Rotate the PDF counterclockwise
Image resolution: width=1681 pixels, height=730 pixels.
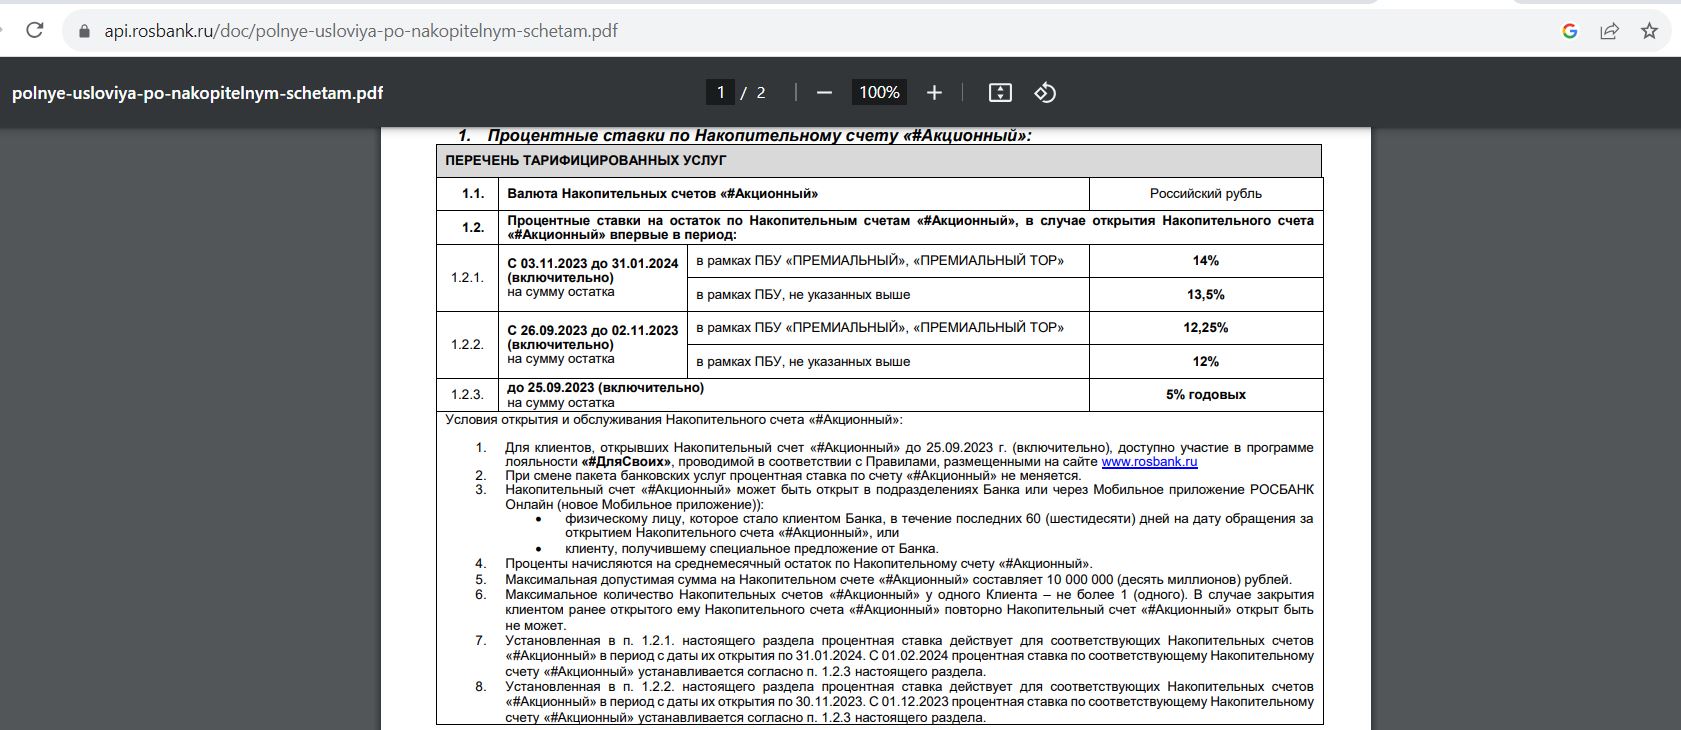[x=1045, y=92]
